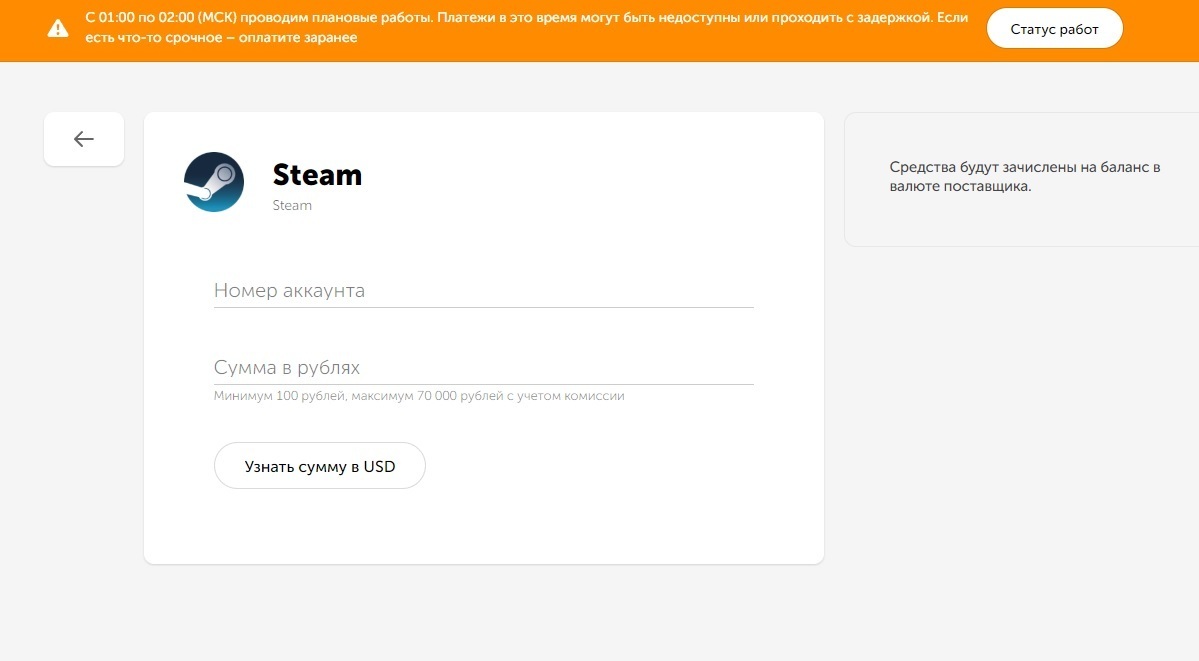Click the back arrow button

(83, 139)
